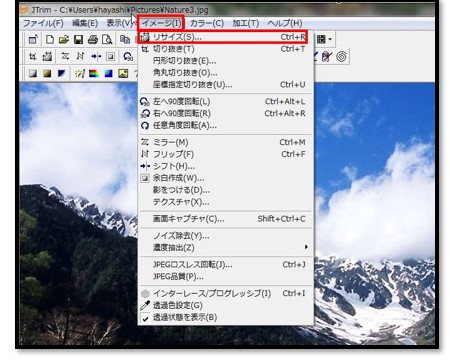This screenshot has height=360, width=450.
Task: Click インターレース/プログレッシブ(I) menu entry
Action: click(x=226, y=293)
